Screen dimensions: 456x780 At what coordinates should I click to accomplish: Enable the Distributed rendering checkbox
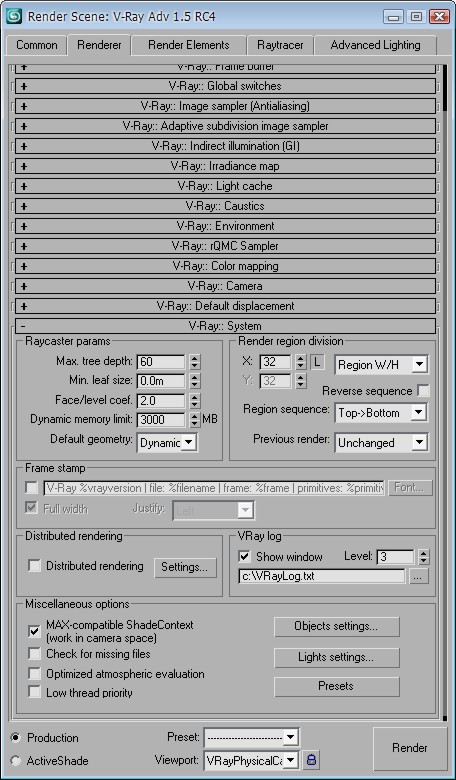tap(34, 566)
